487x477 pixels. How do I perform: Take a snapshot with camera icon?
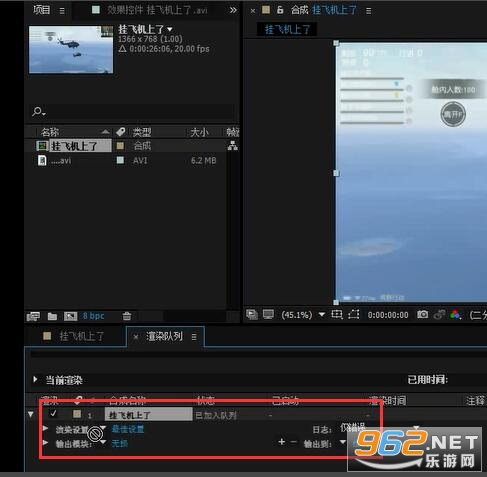click(x=422, y=314)
